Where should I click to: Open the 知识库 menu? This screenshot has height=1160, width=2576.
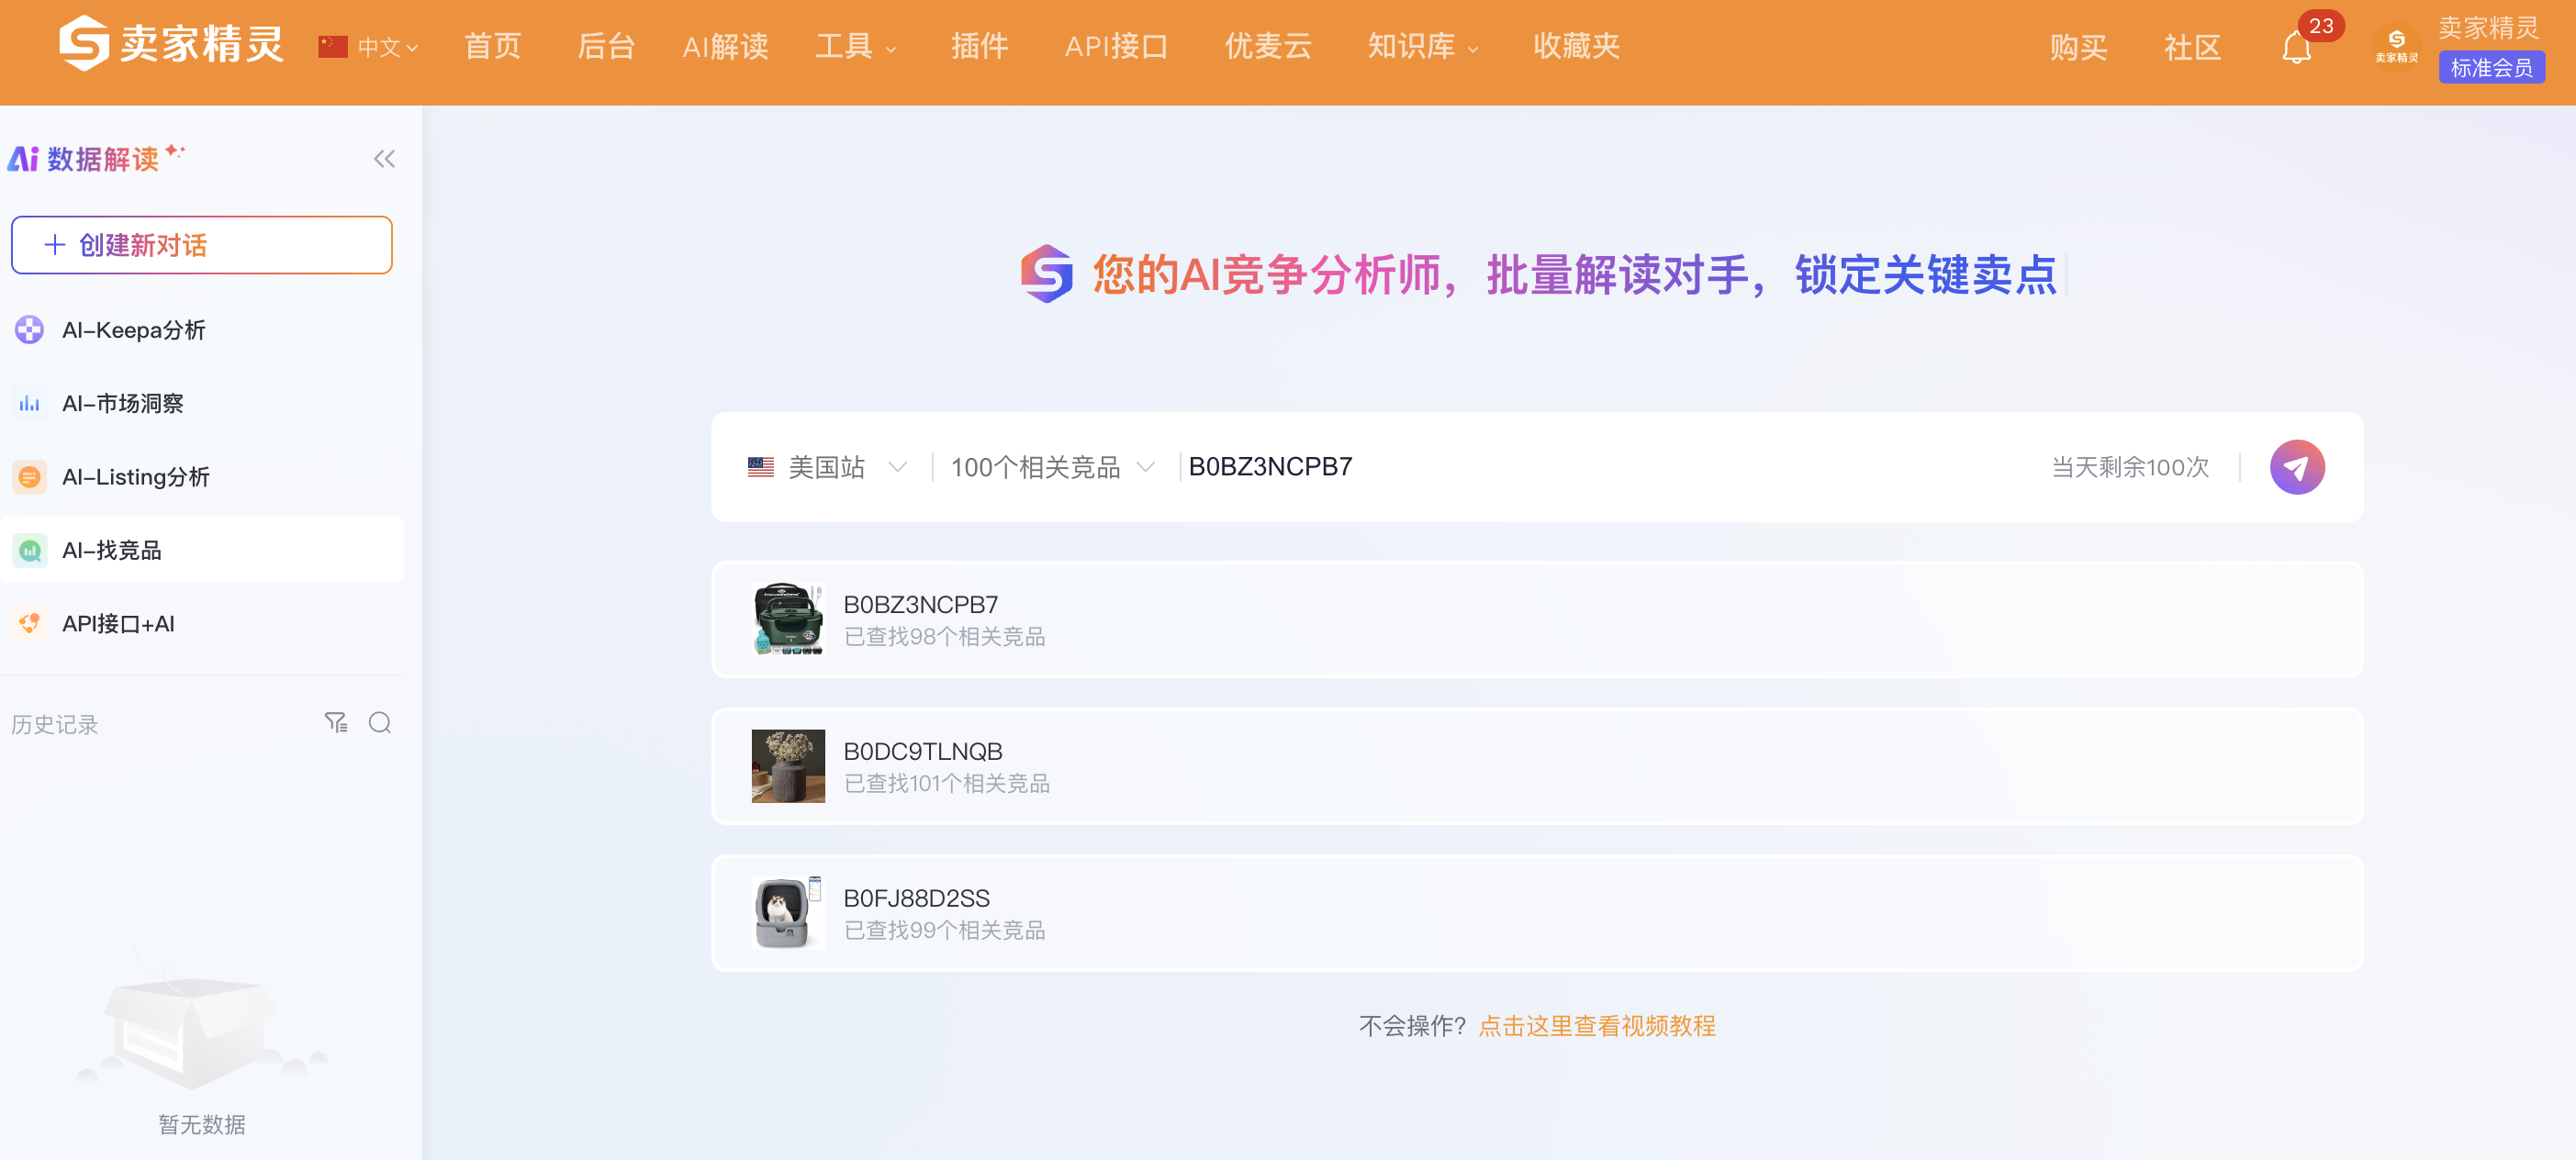click(x=1422, y=46)
